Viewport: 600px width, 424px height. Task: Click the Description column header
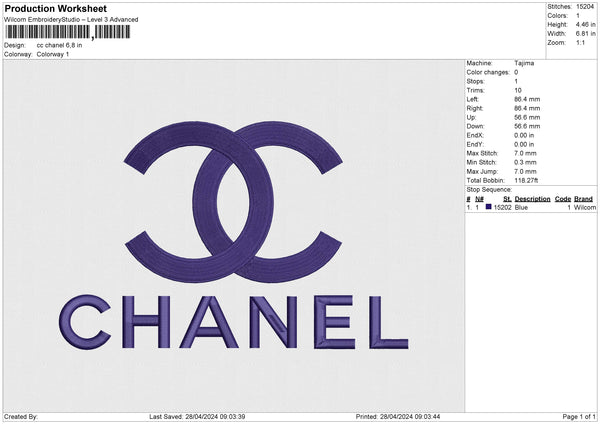click(x=532, y=199)
